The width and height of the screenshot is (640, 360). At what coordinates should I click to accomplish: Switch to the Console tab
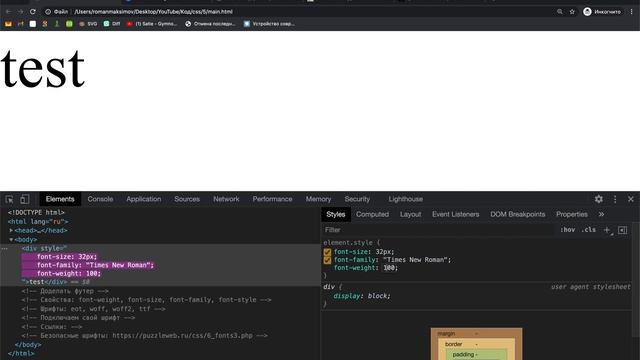[x=100, y=199]
